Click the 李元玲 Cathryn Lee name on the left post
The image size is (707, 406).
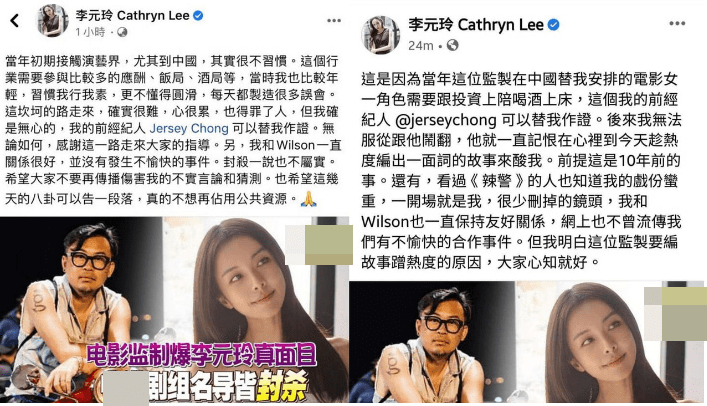click(132, 15)
